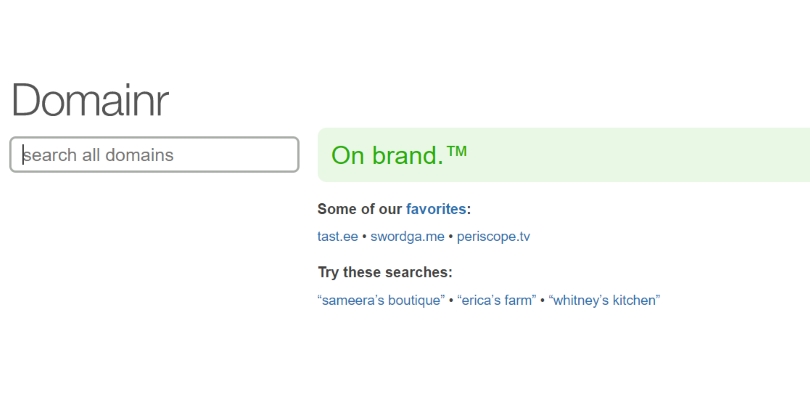
Task: Click the "Try these searches:" heading
Action: tap(385, 272)
